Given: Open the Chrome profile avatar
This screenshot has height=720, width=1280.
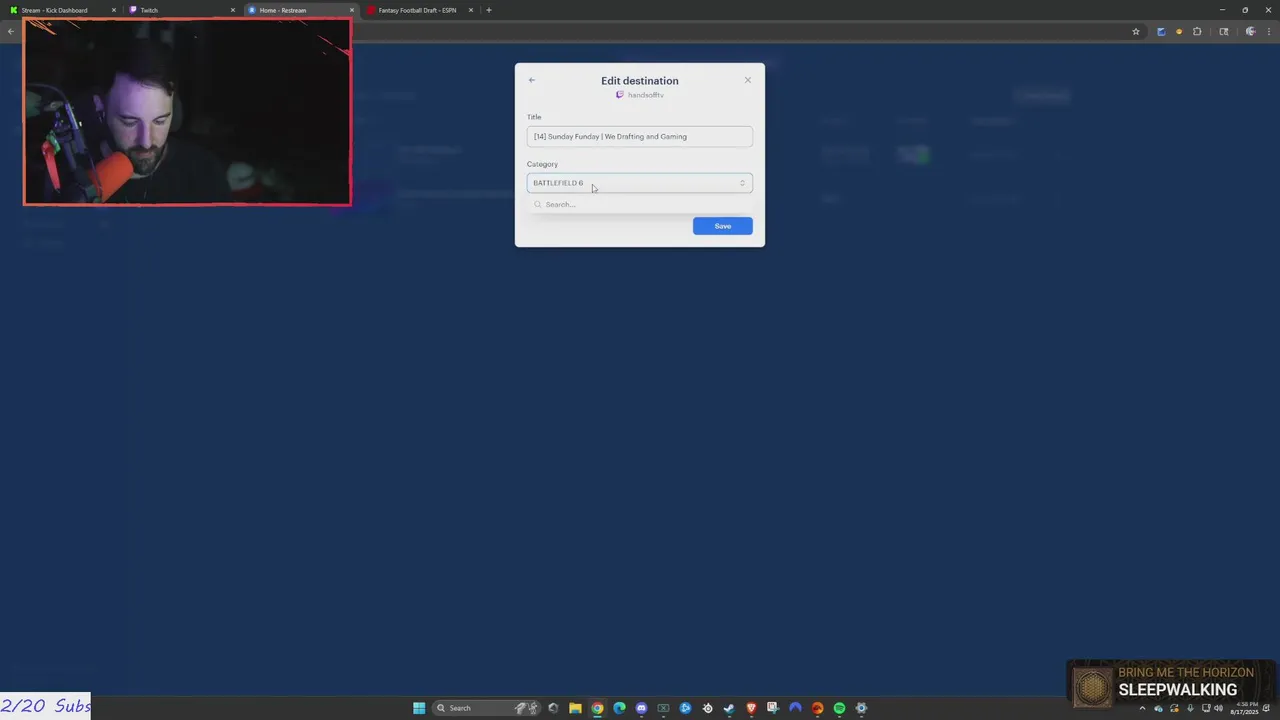Looking at the screenshot, I should pos(1250,31).
